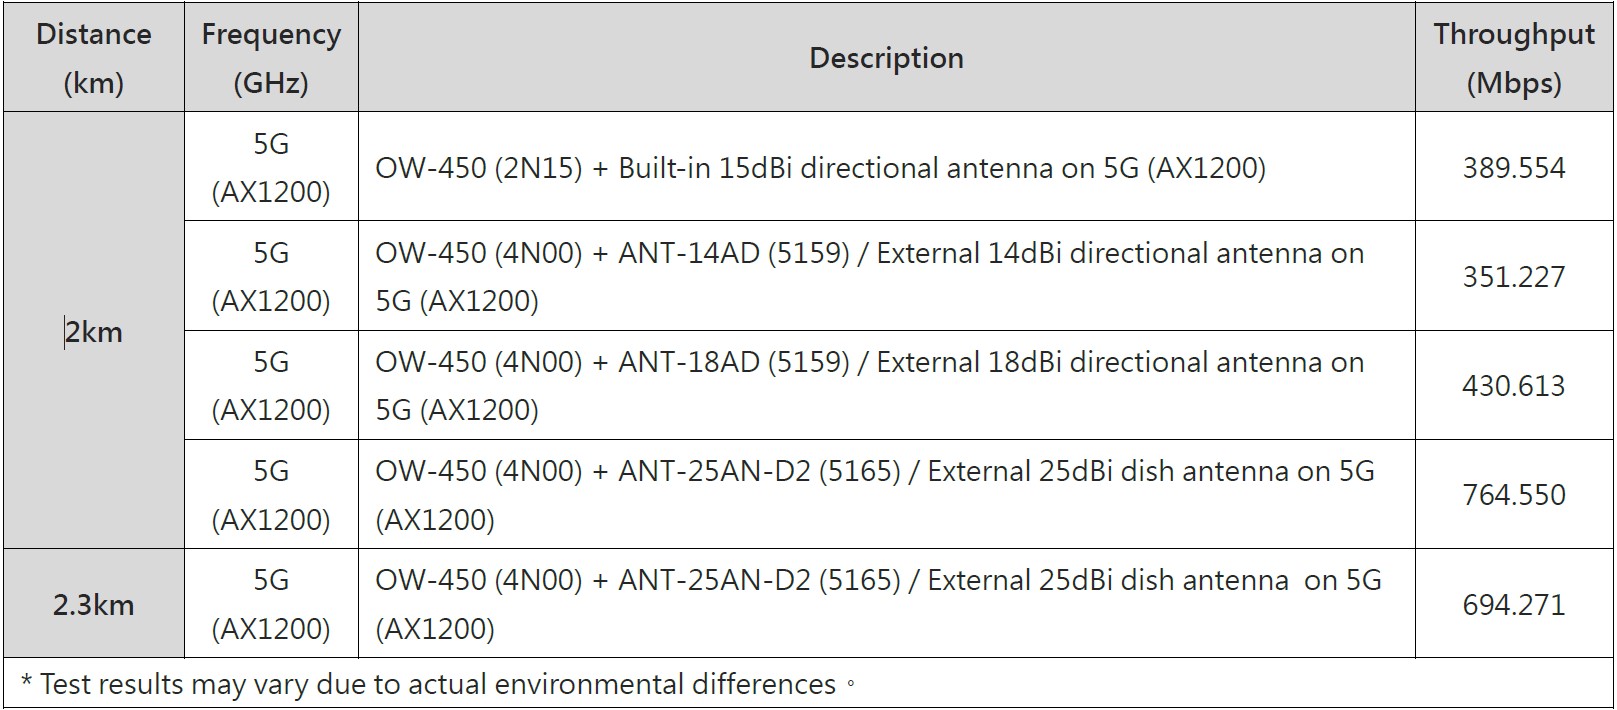The image size is (1617, 710).
Task: Select the 764.550 throughput value
Action: (x=1513, y=495)
